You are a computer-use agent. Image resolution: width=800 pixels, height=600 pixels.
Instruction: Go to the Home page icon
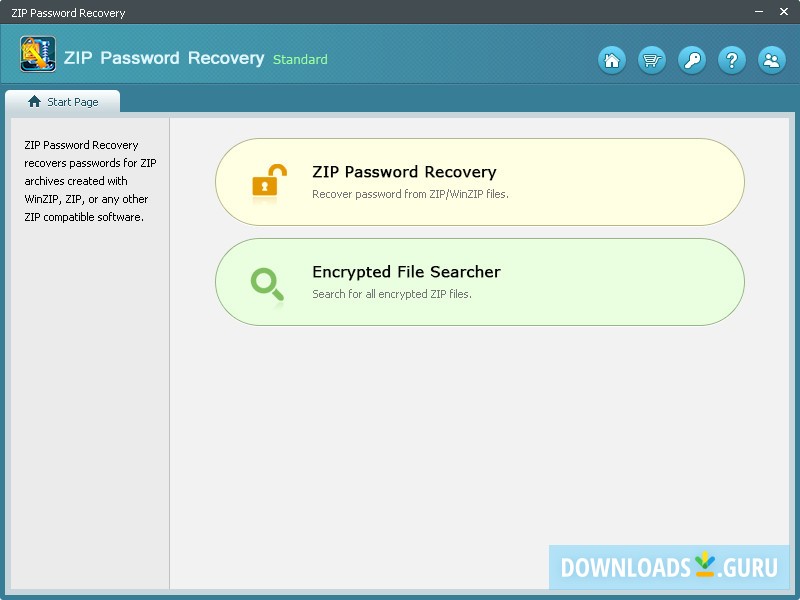[x=612, y=61]
